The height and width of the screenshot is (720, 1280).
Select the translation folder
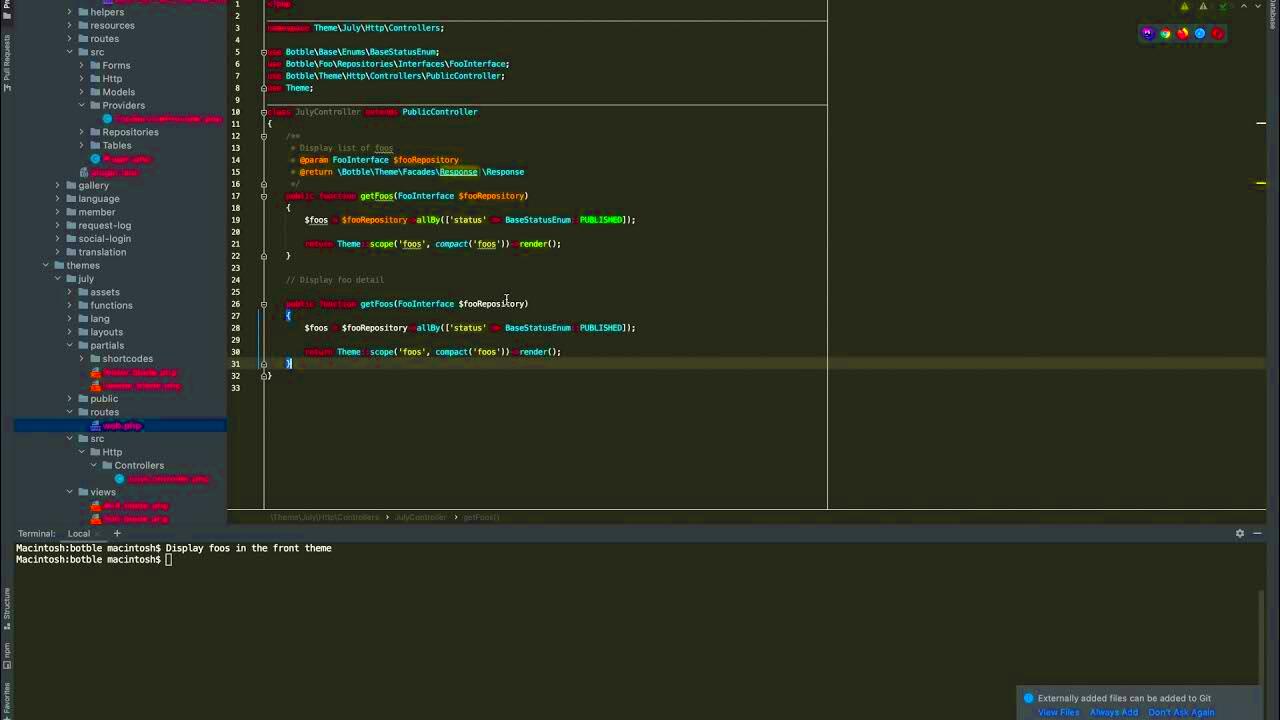click(x=102, y=252)
